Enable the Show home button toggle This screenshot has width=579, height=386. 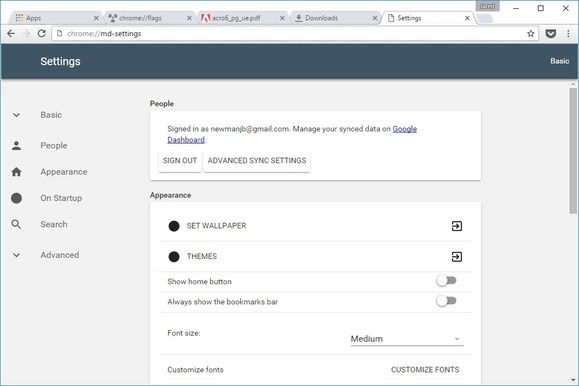[x=446, y=281]
